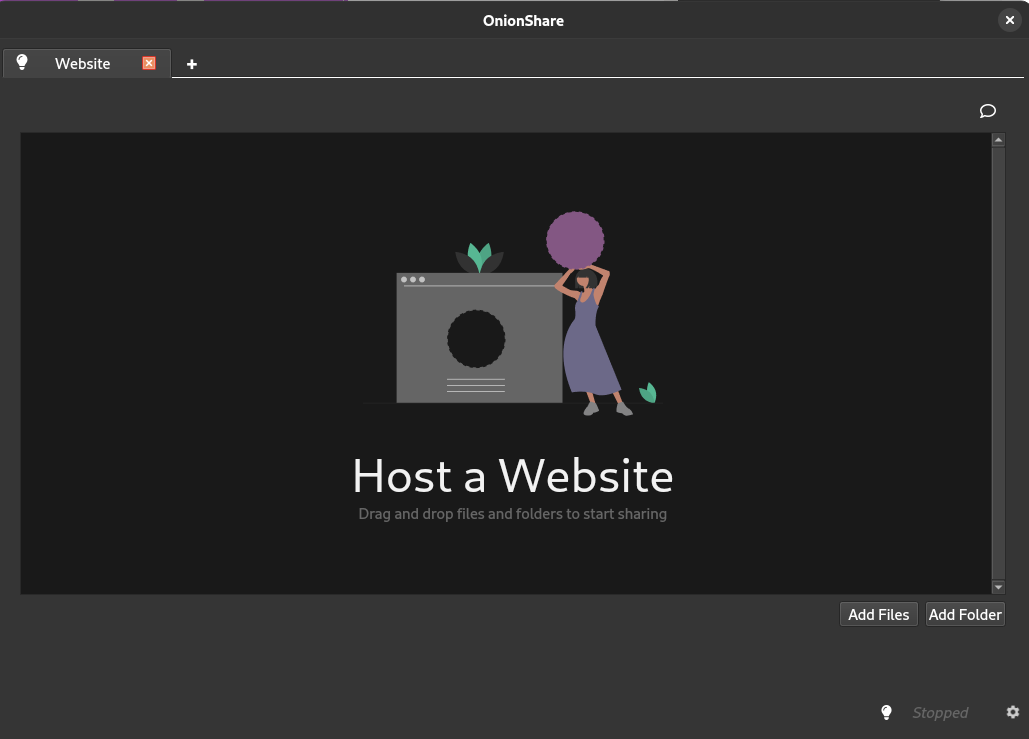Switch to the Website tab
This screenshot has width=1029, height=739.
tap(82, 64)
